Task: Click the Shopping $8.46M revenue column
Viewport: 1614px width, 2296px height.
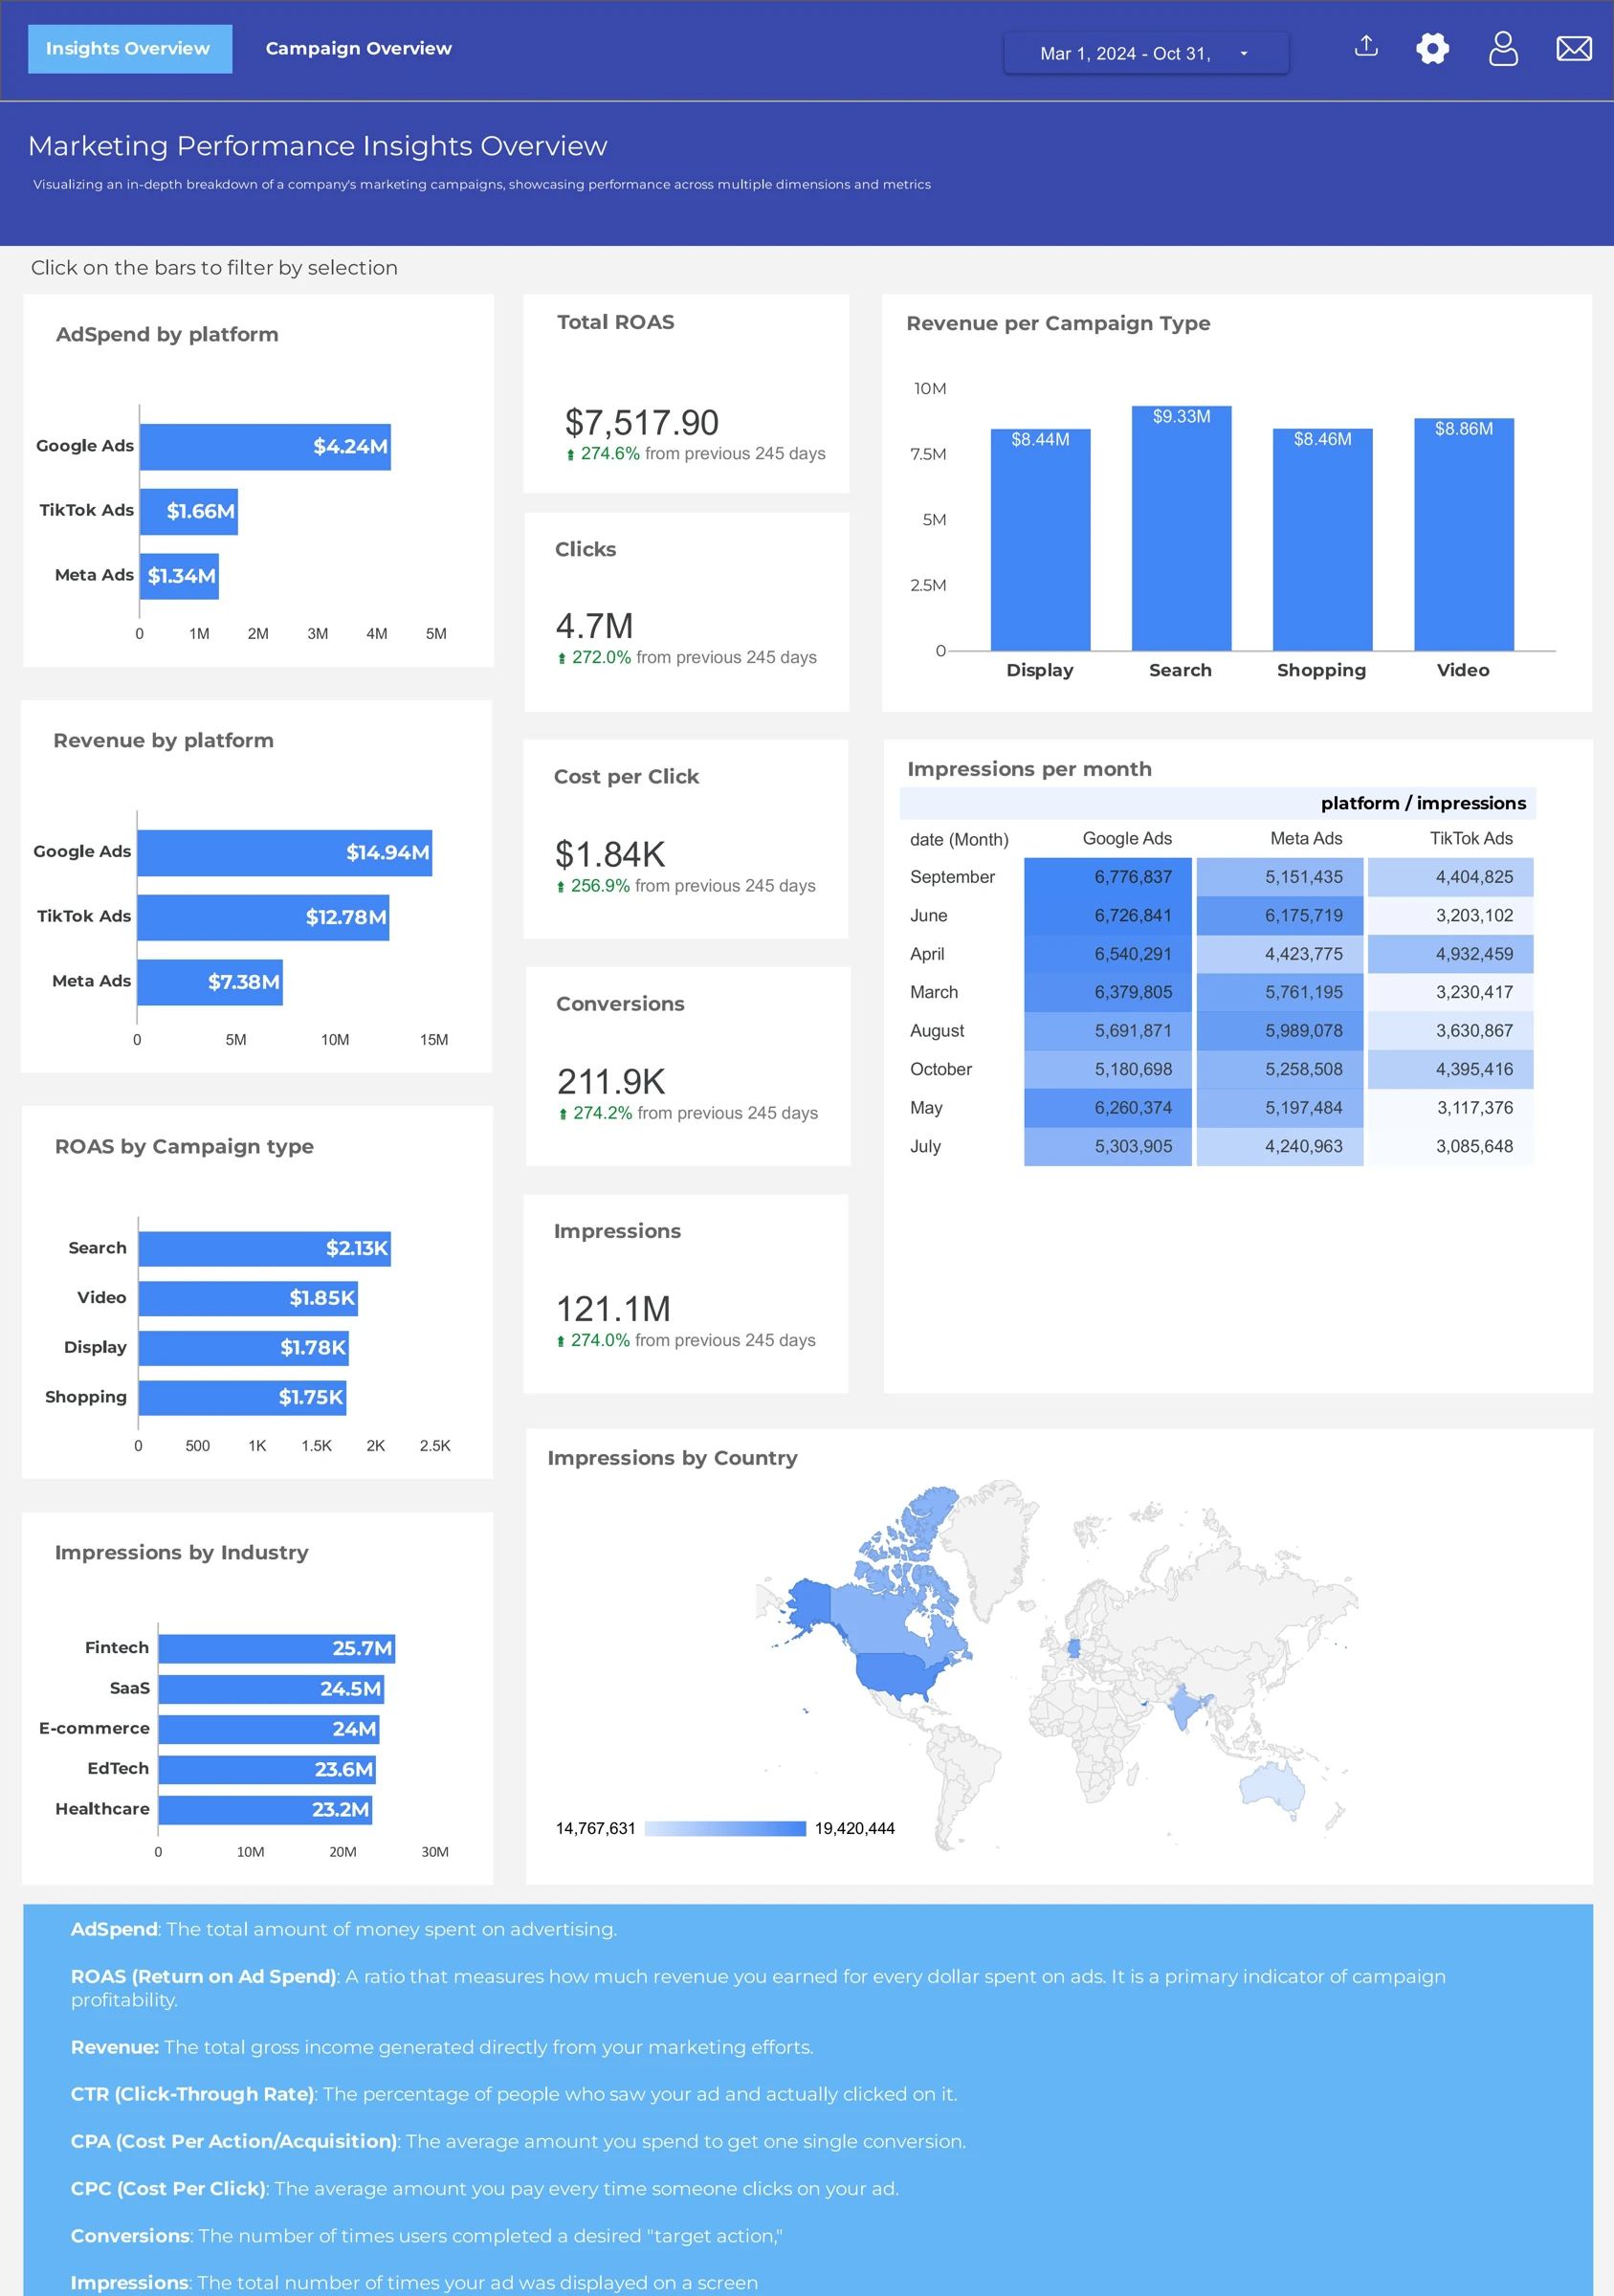Action: pos(1322,540)
